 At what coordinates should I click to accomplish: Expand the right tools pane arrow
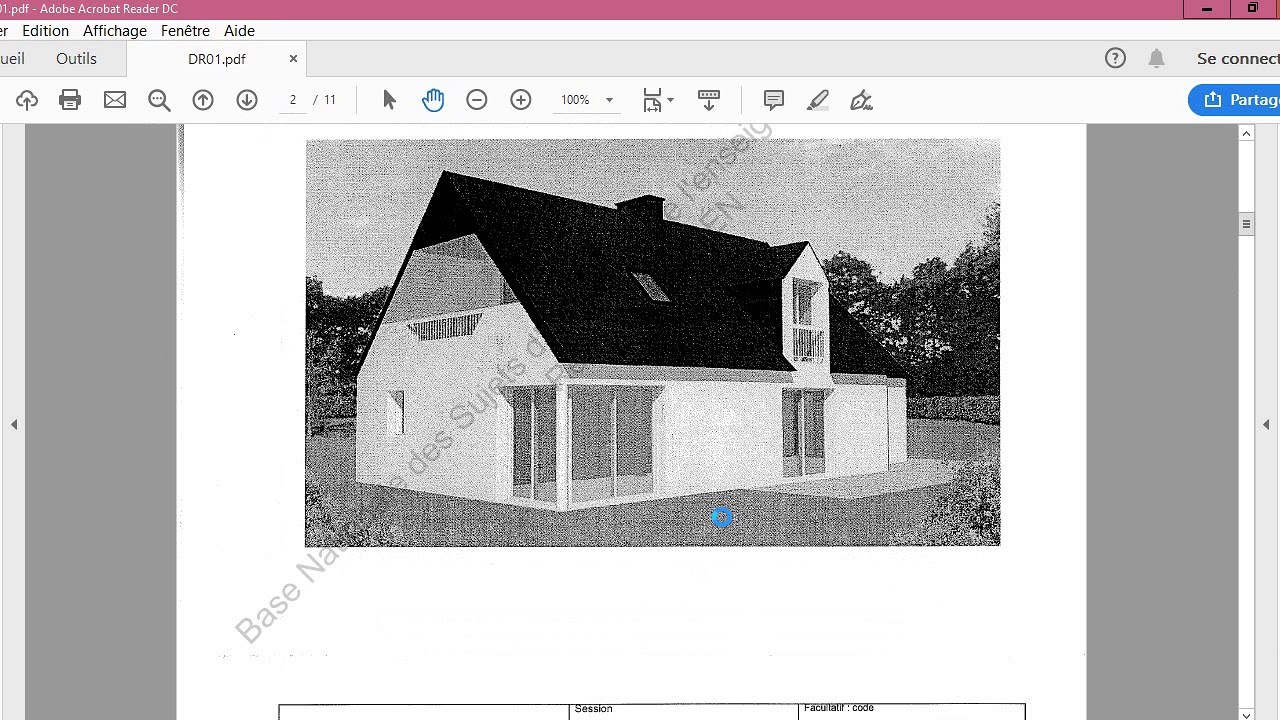click(x=1266, y=425)
